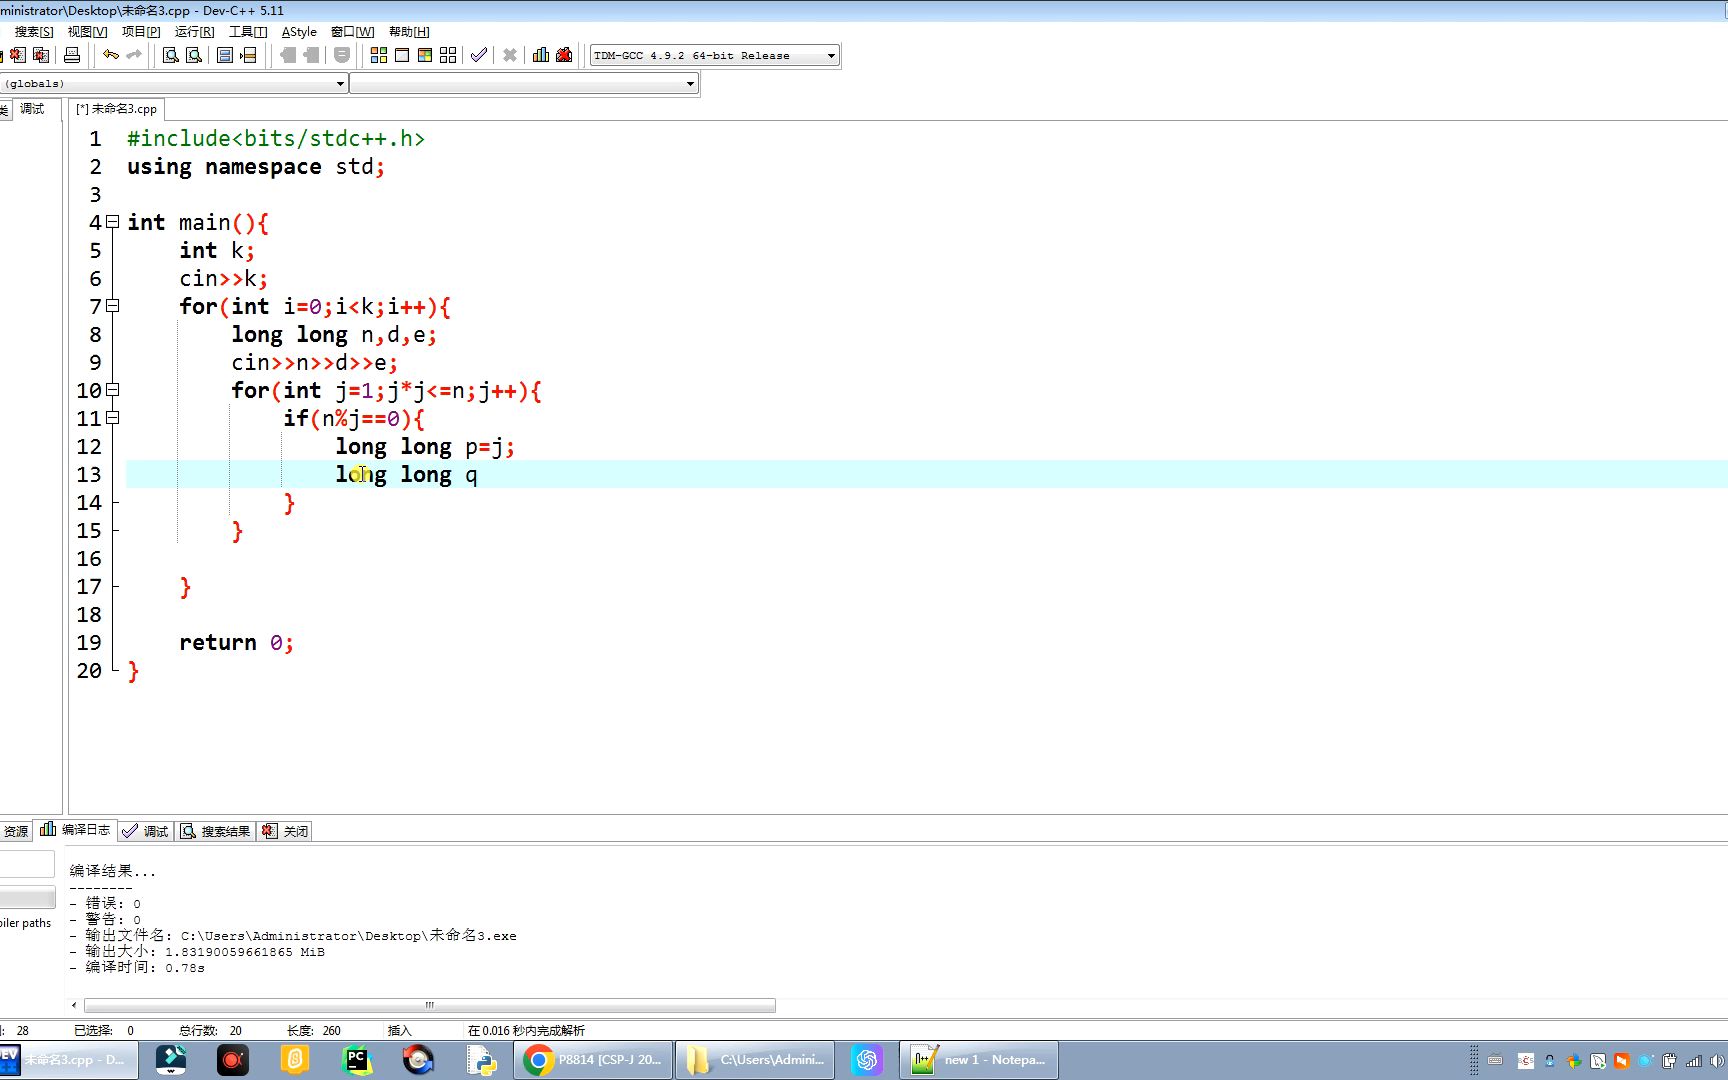Delete profiling information icon
Viewport: 1728px width, 1080px height.
564,55
